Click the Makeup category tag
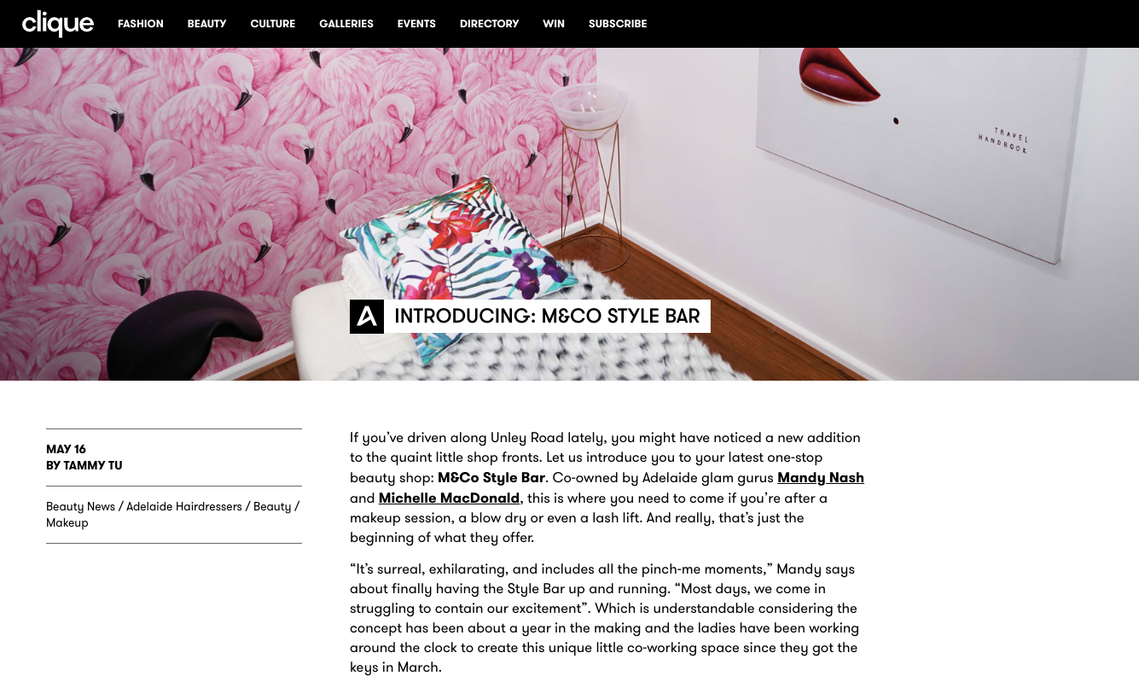 67,523
